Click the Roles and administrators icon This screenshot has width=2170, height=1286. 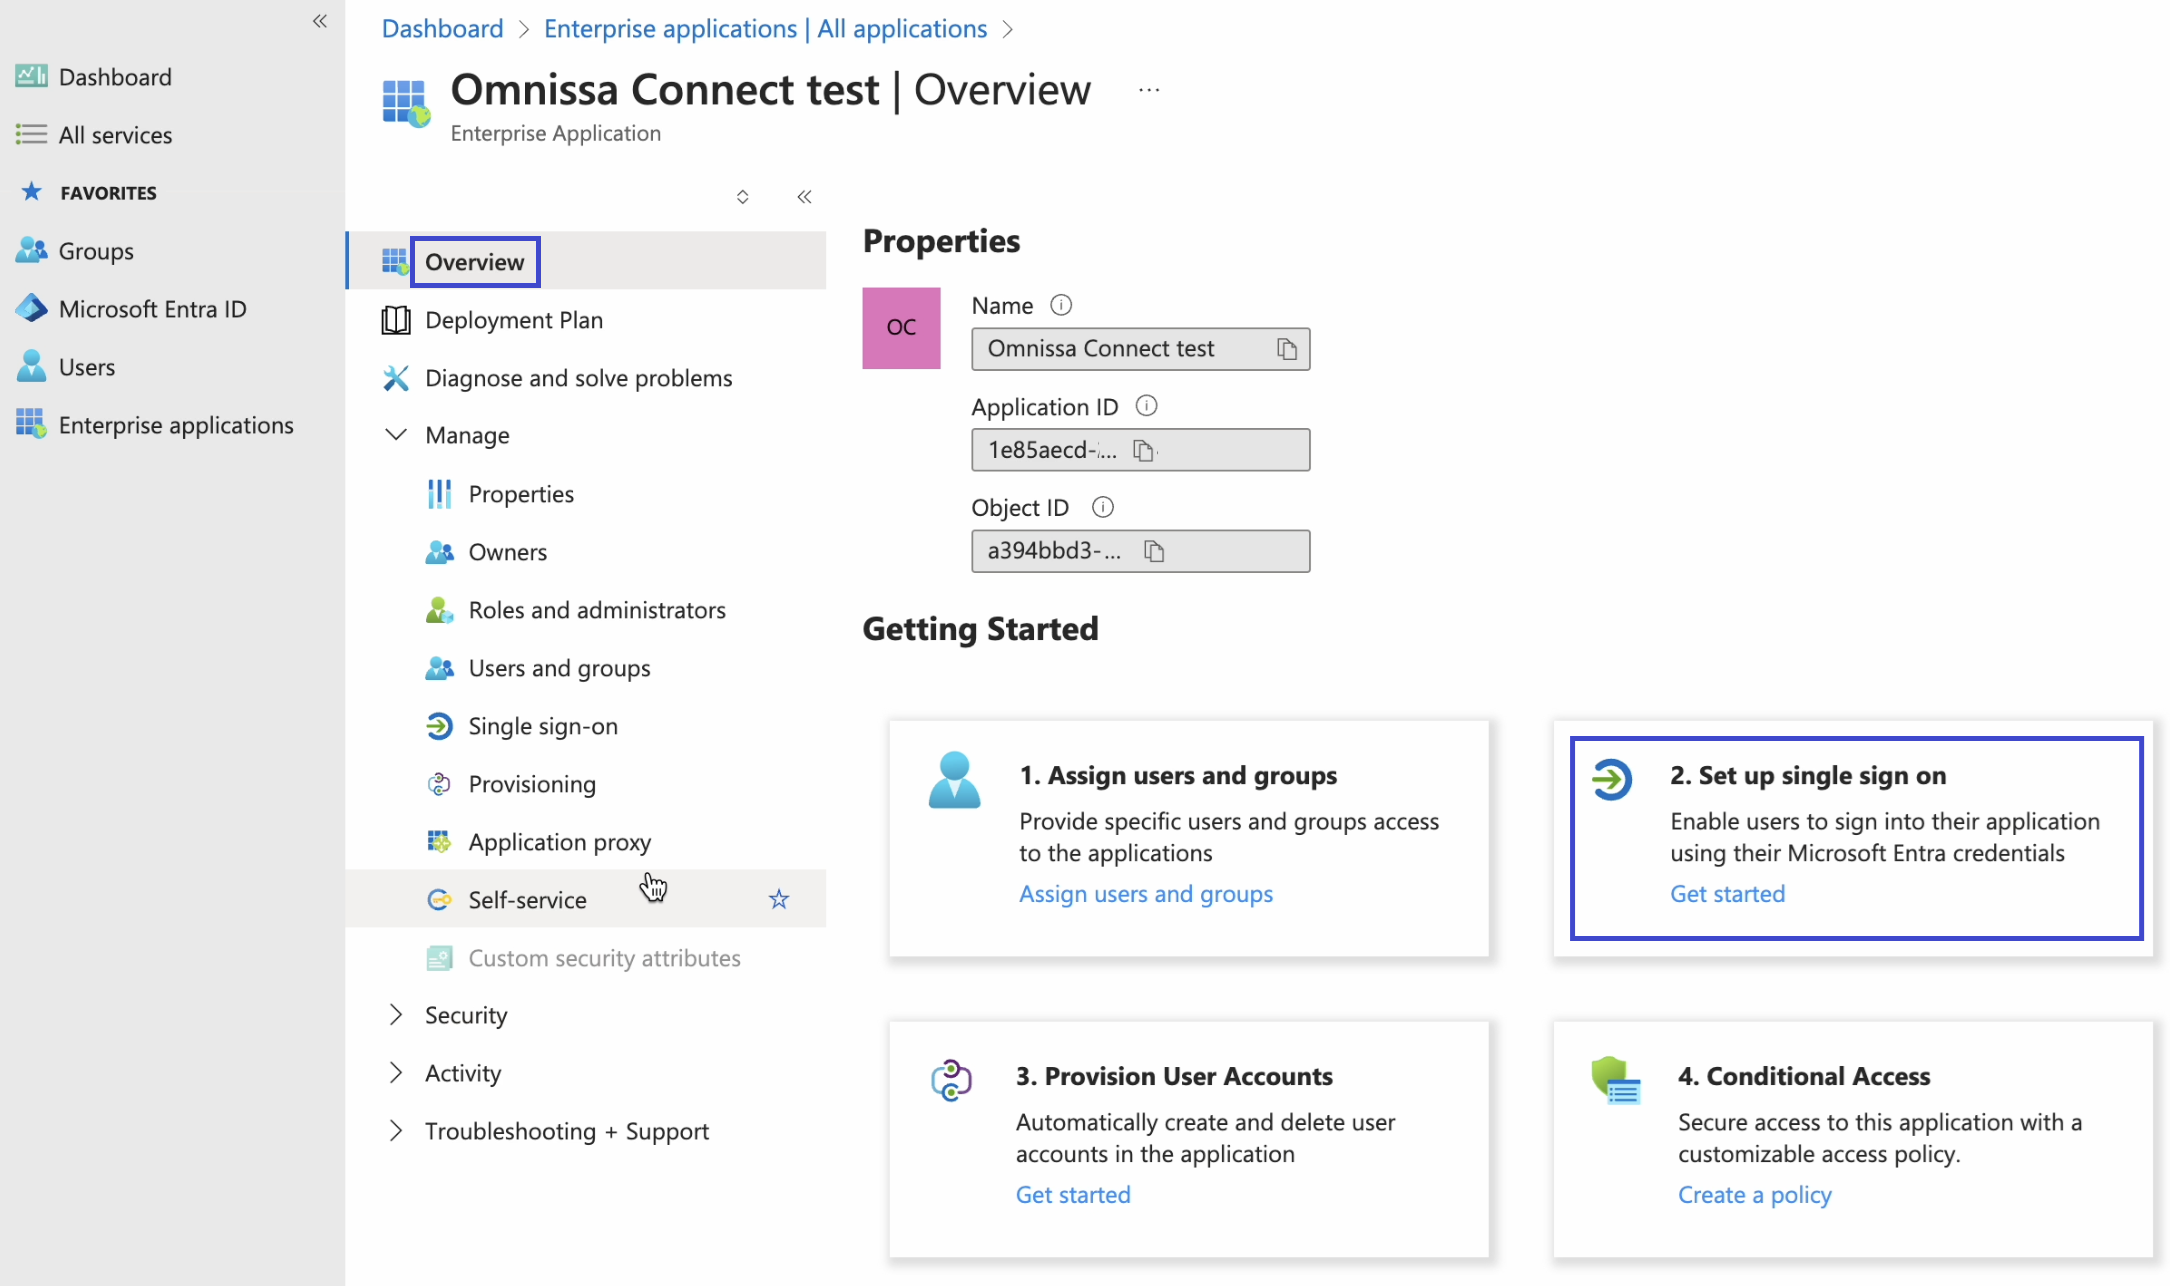pos(439,610)
